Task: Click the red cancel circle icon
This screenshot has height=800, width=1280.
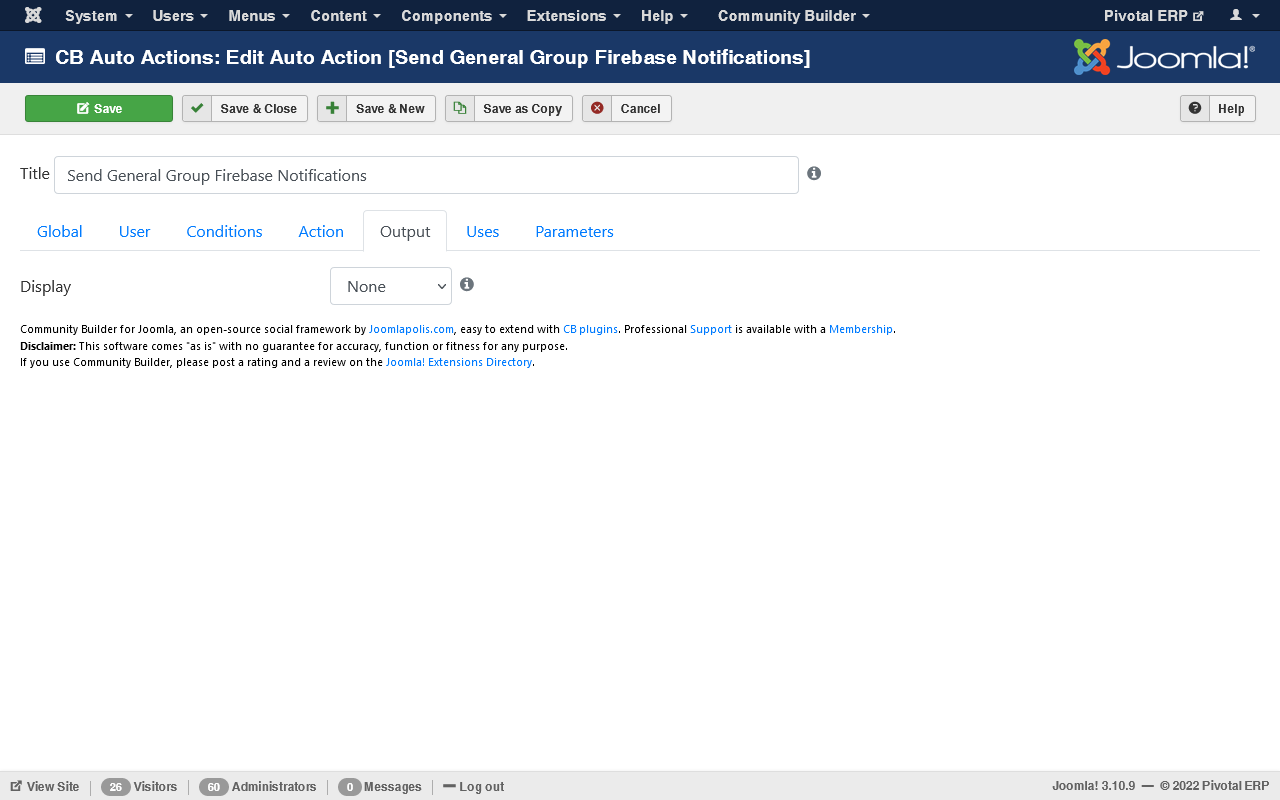Action: click(597, 108)
